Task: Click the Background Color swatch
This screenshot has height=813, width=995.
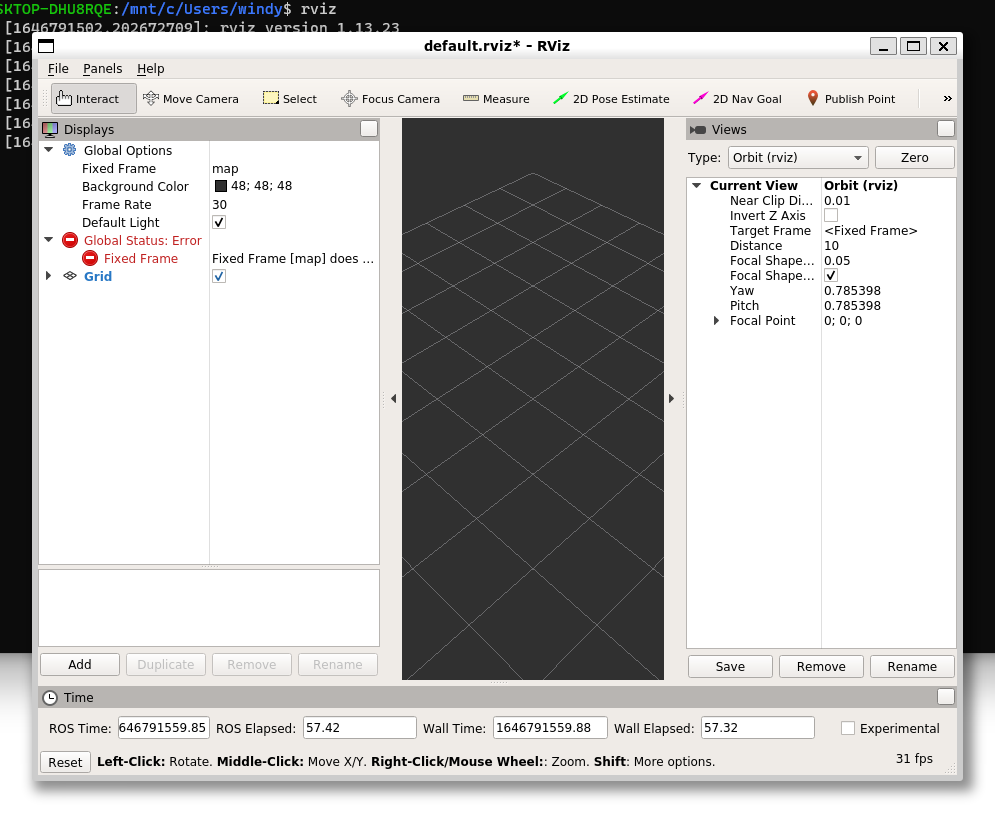Action: 221,186
